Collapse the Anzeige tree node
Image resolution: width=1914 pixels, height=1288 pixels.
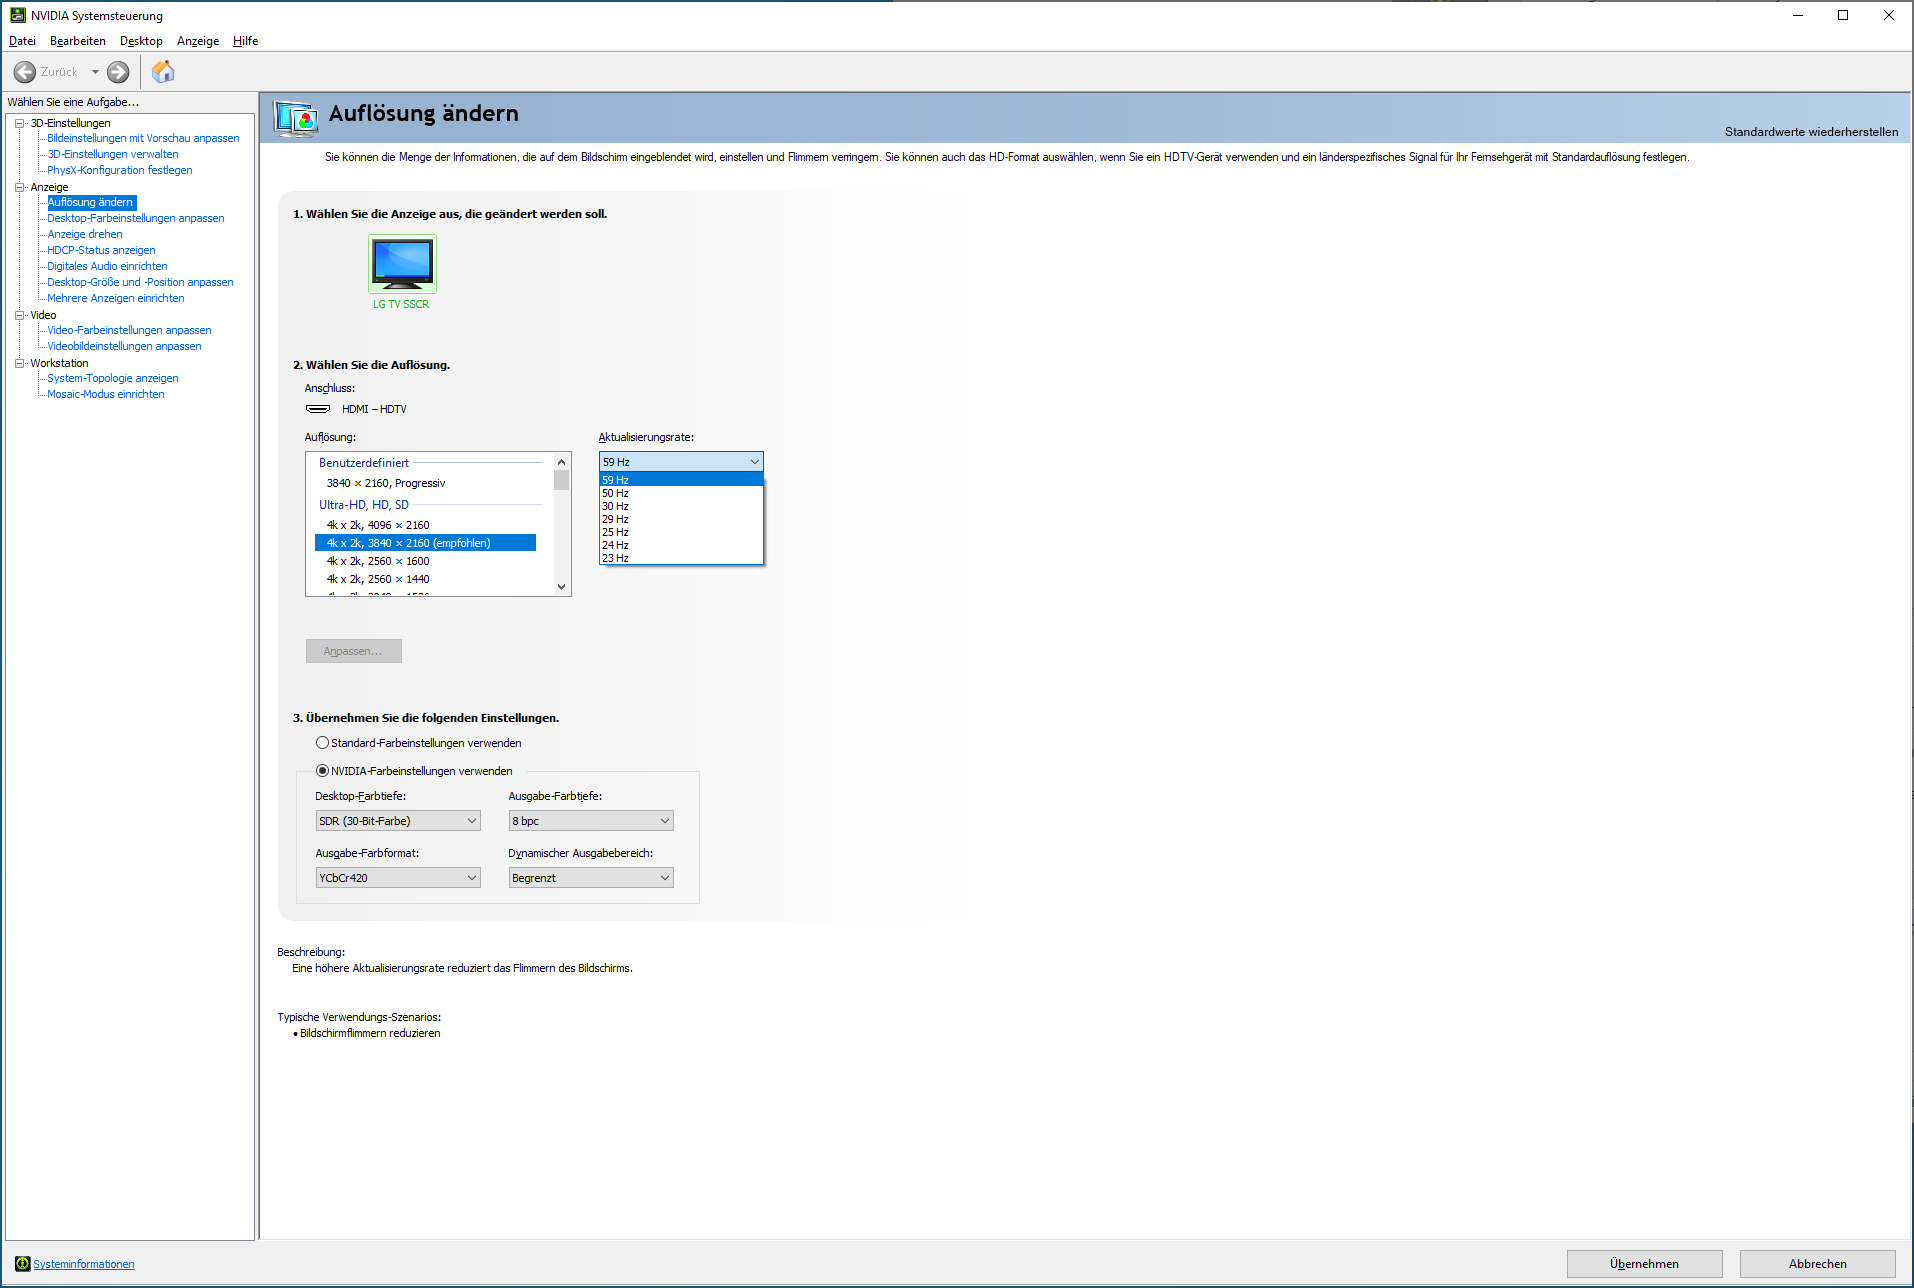point(19,187)
